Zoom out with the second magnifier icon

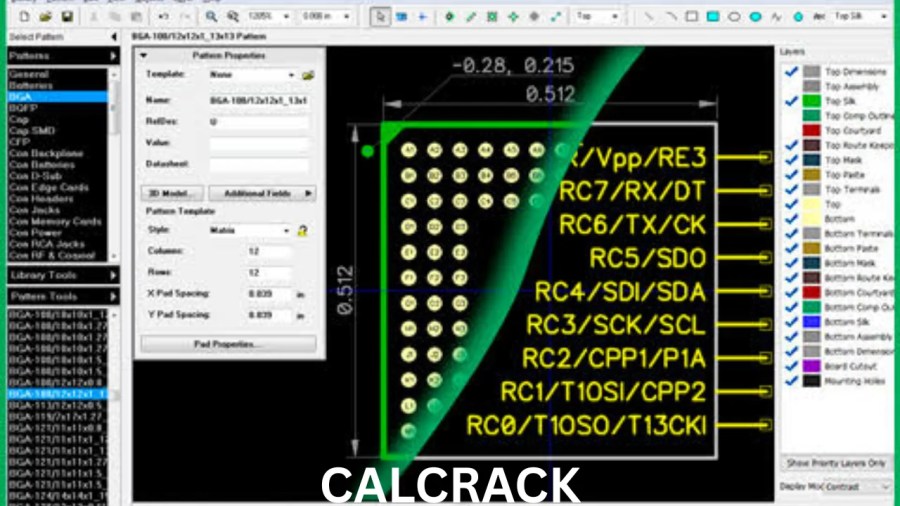click(x=232, y=17)
